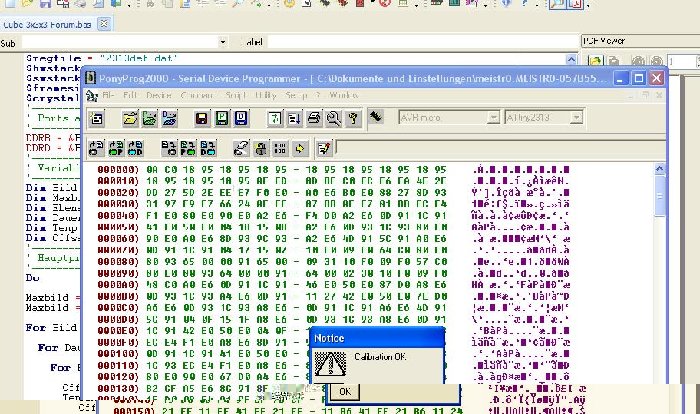
Task: Click the New Window toolbar icon in PonyProg
Action: (x=98, y=119)
